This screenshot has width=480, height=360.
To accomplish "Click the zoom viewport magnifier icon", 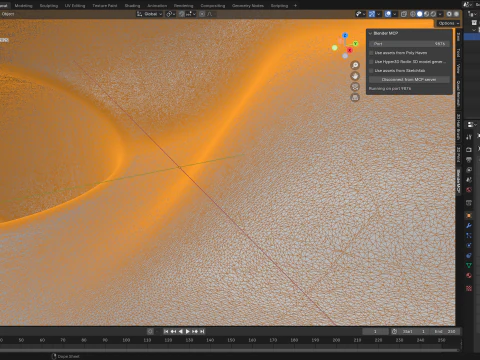I will (355, 65).
